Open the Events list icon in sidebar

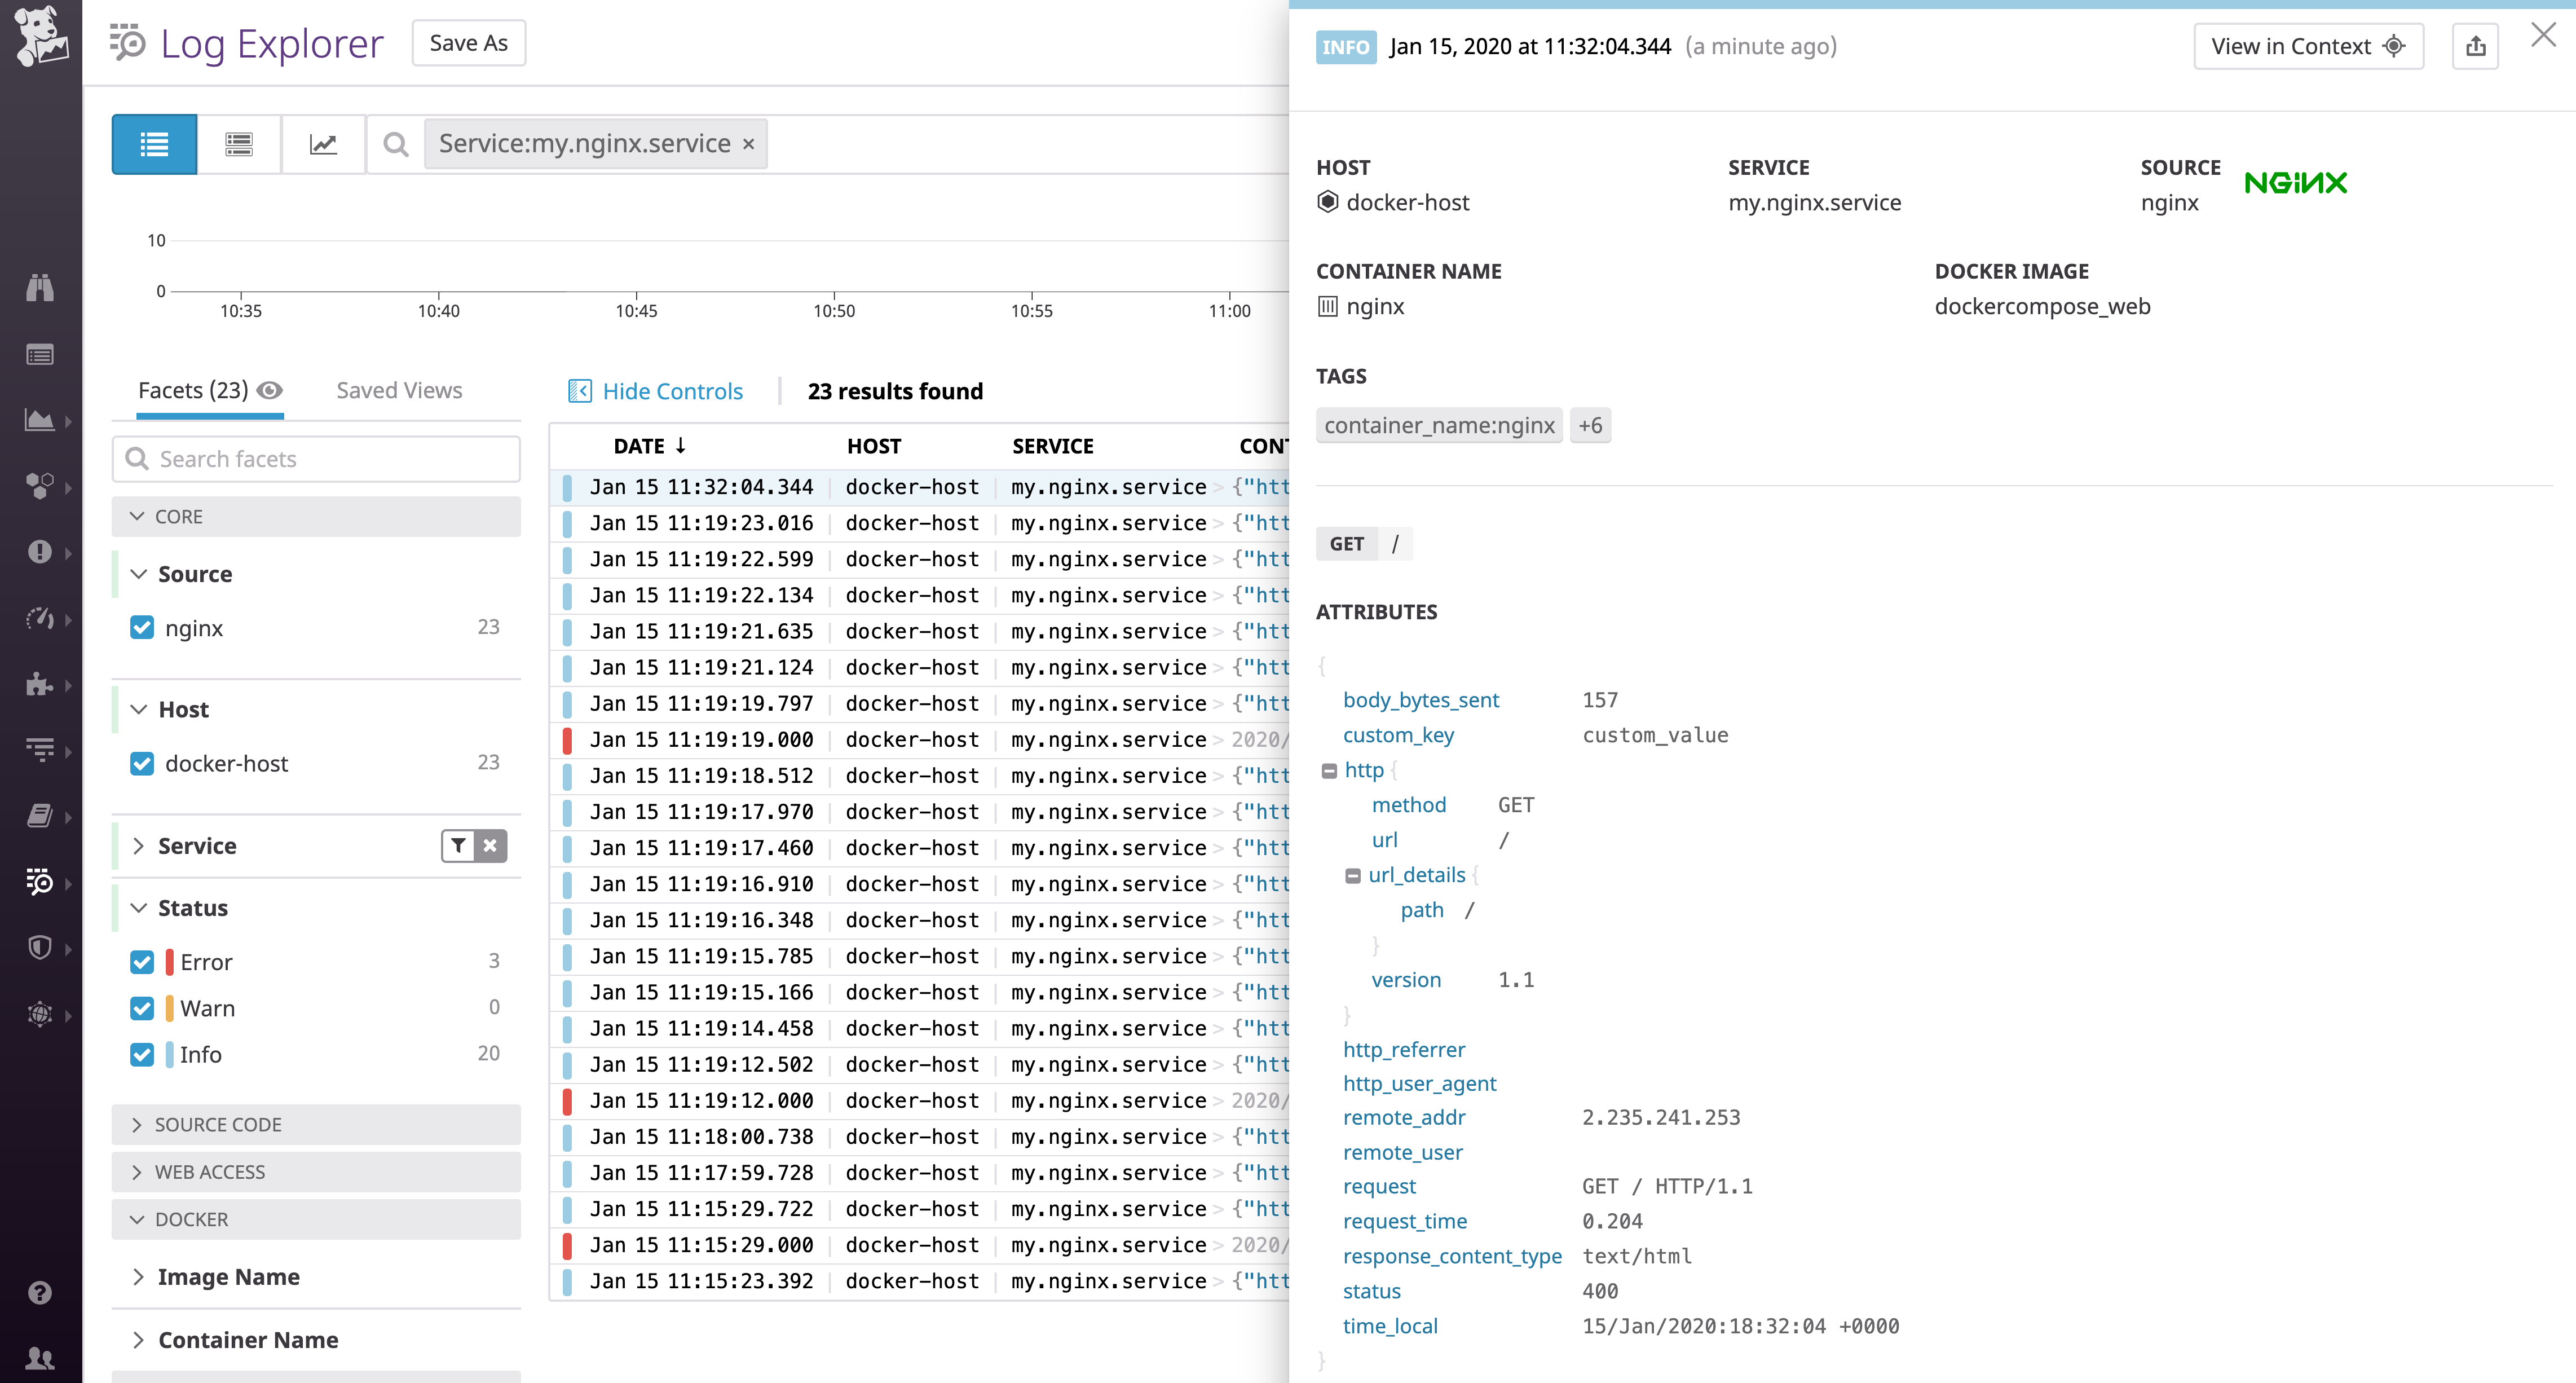(40, 354)
